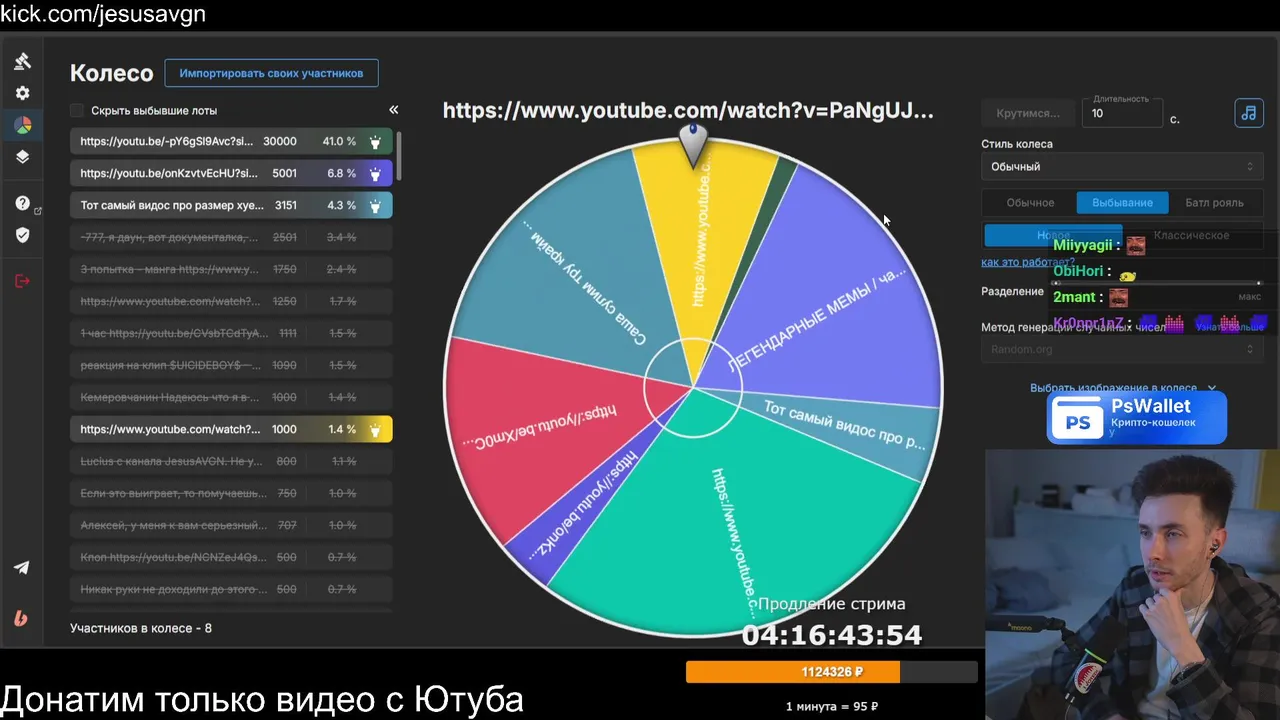Select the eliminated '-777, я даун' lot row
This screenshot has width=1280, height=720.
pyautogui.click(x=231, y=238)
